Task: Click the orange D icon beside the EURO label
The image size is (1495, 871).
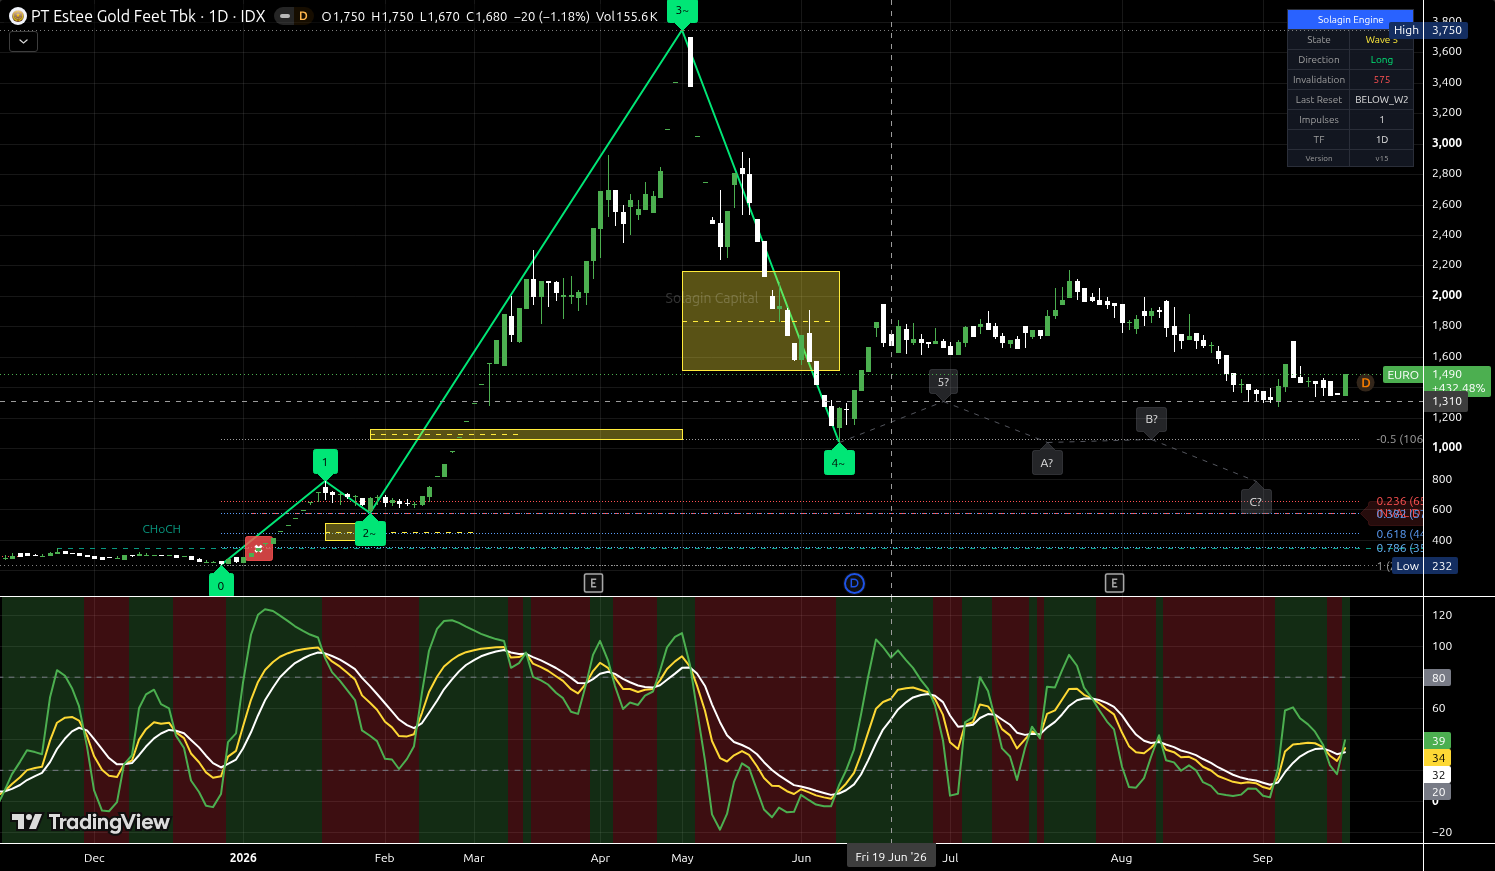Action: [x=1366, y=383]
